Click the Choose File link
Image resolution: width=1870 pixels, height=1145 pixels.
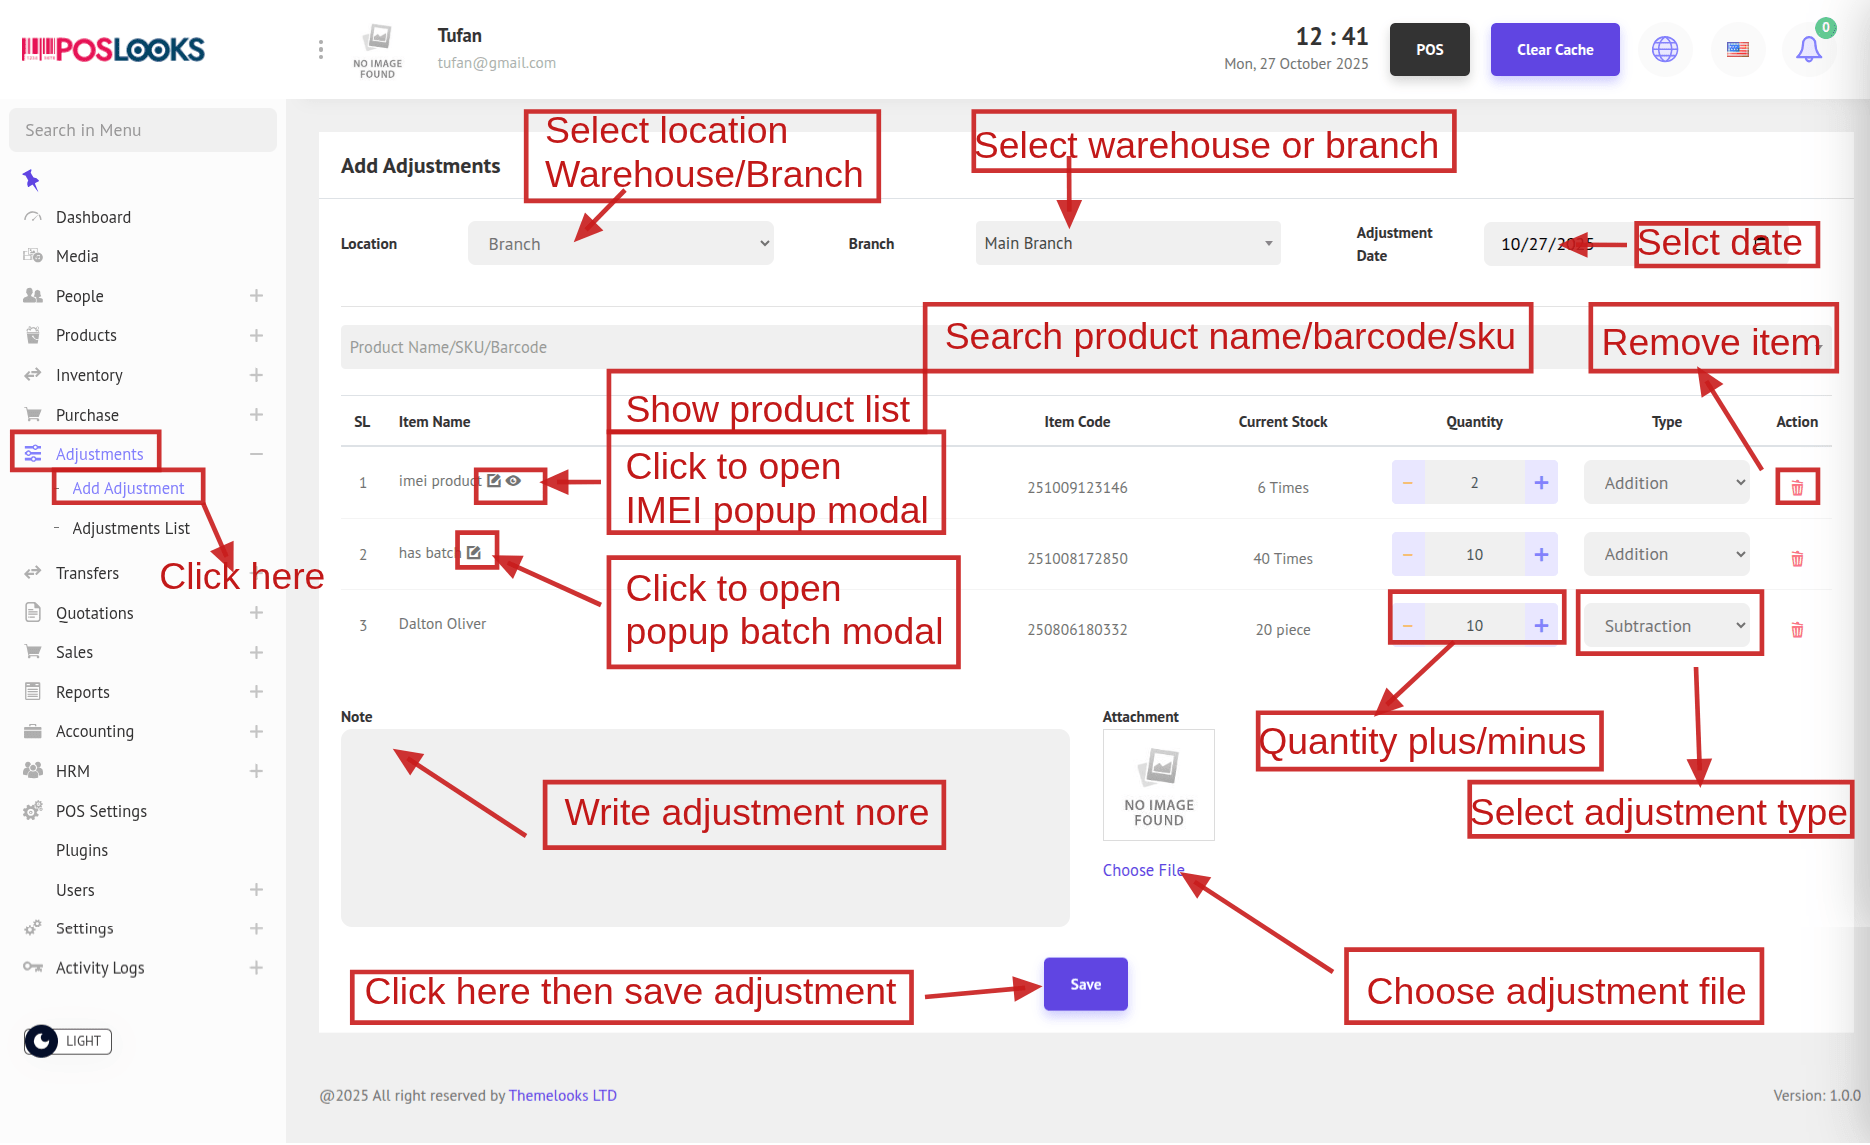(1143, 870)
